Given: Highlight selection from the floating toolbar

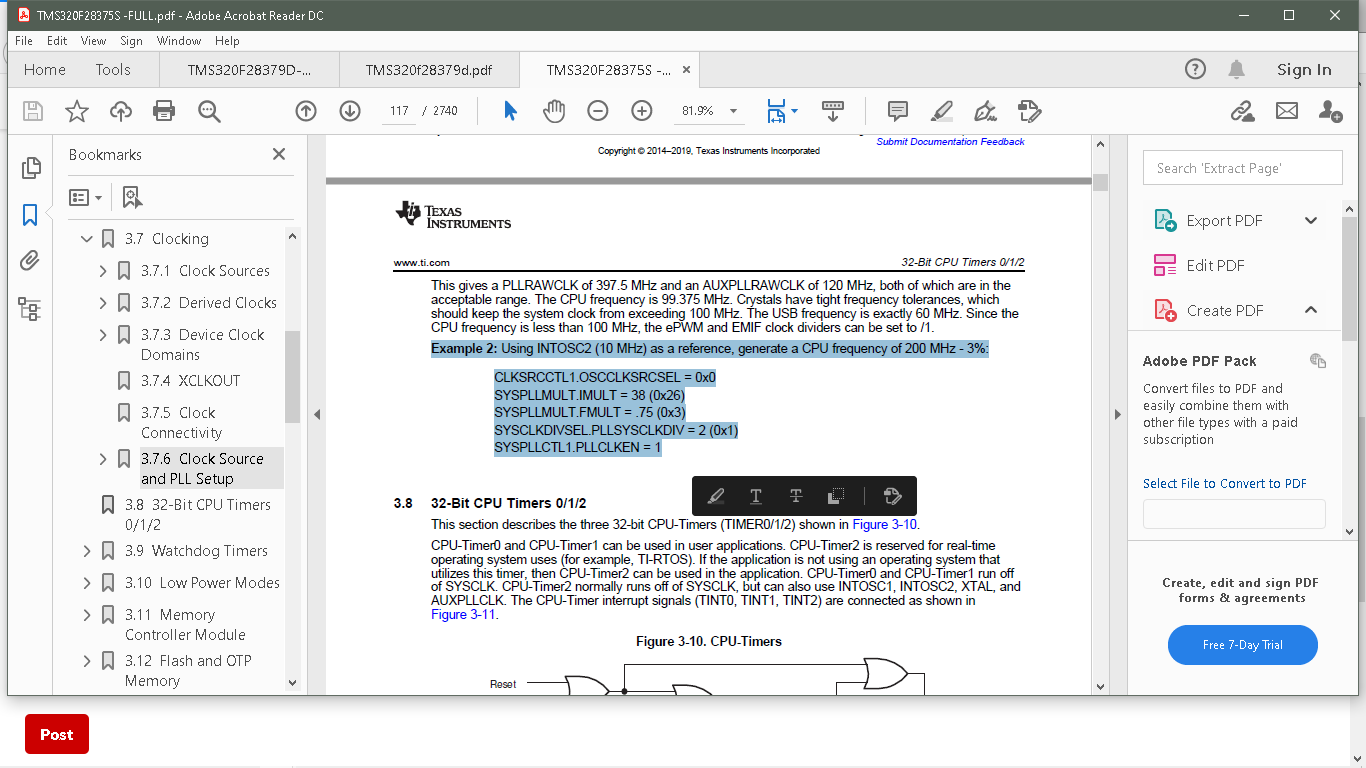Looking at the screenshot, I should coord(716,496).
